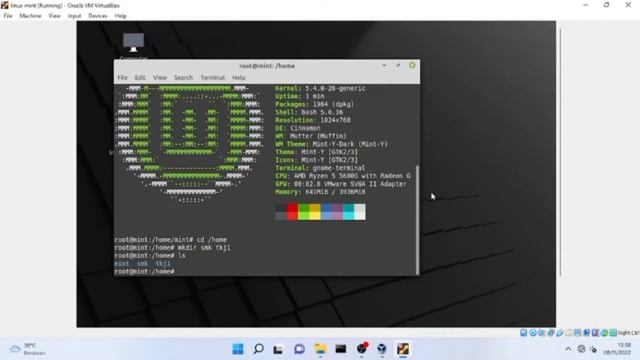
Task: Open the VirtualBox View menu
Action: click(x=54, y=16)
